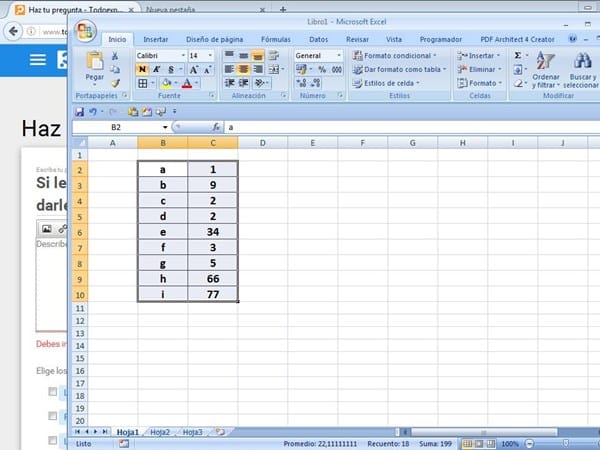Click Buscar y seleccionar button

[581, 70]
